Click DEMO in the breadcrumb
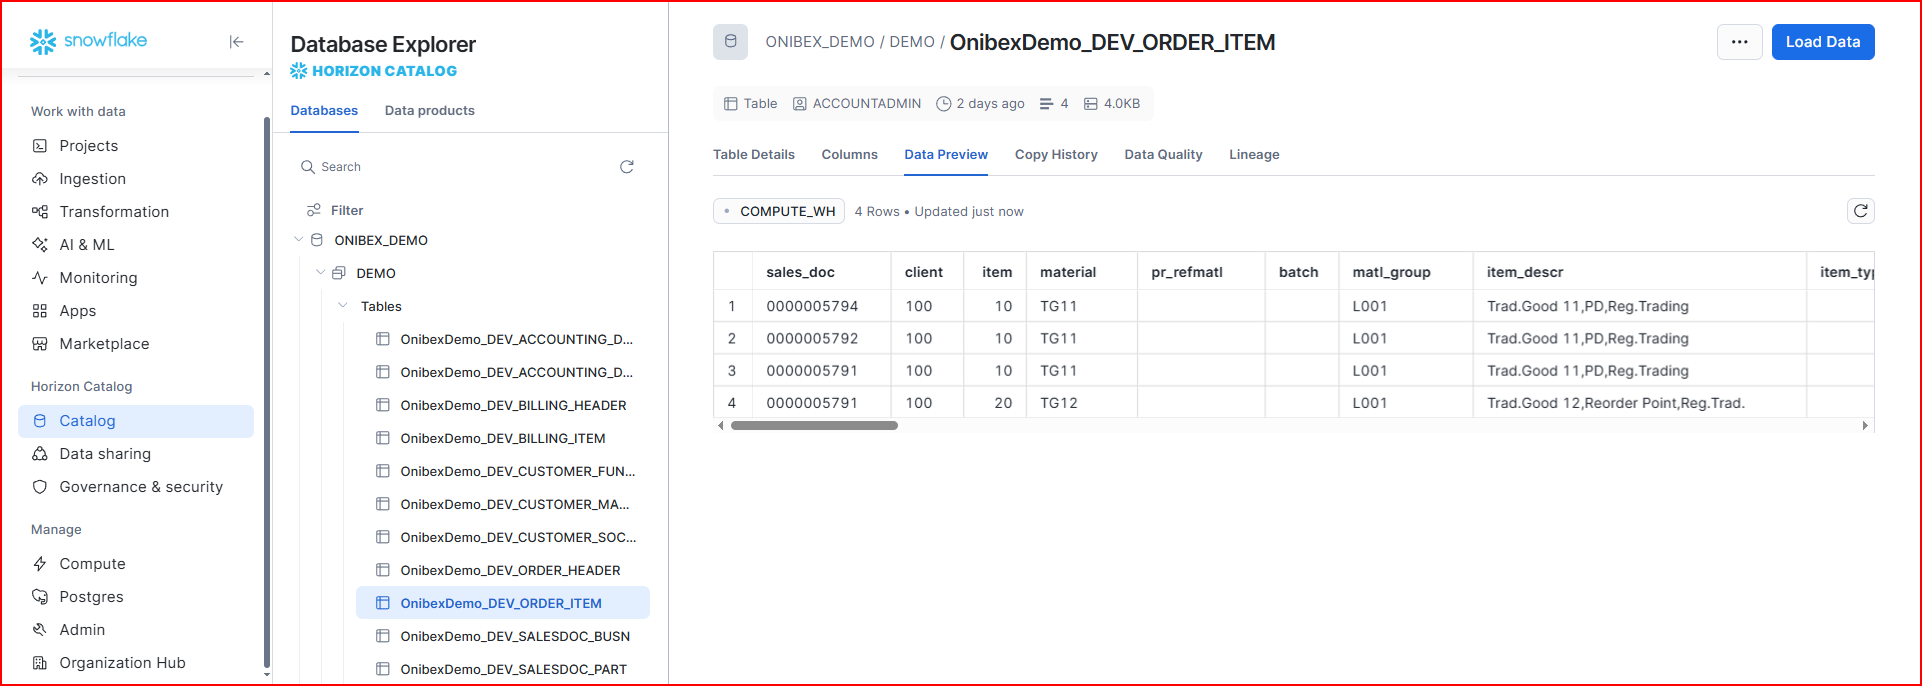Image resolution: width=1922 pixels, height=686 pixels. (912, 42)
